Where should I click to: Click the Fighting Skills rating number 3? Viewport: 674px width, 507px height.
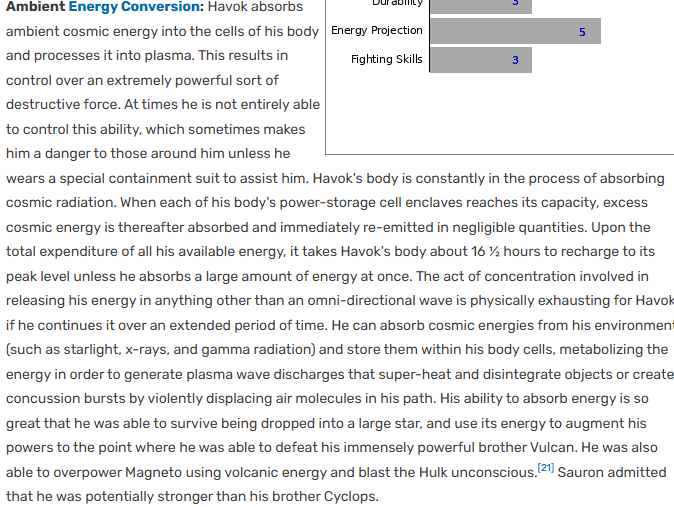[515, 60]
